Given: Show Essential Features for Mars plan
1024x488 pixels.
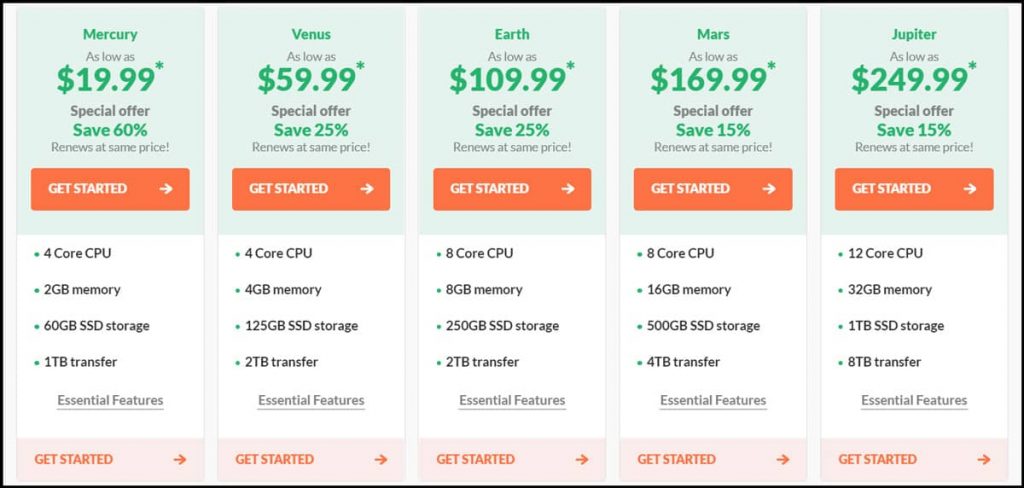Looking at the screenshot, I should (713, 401).
